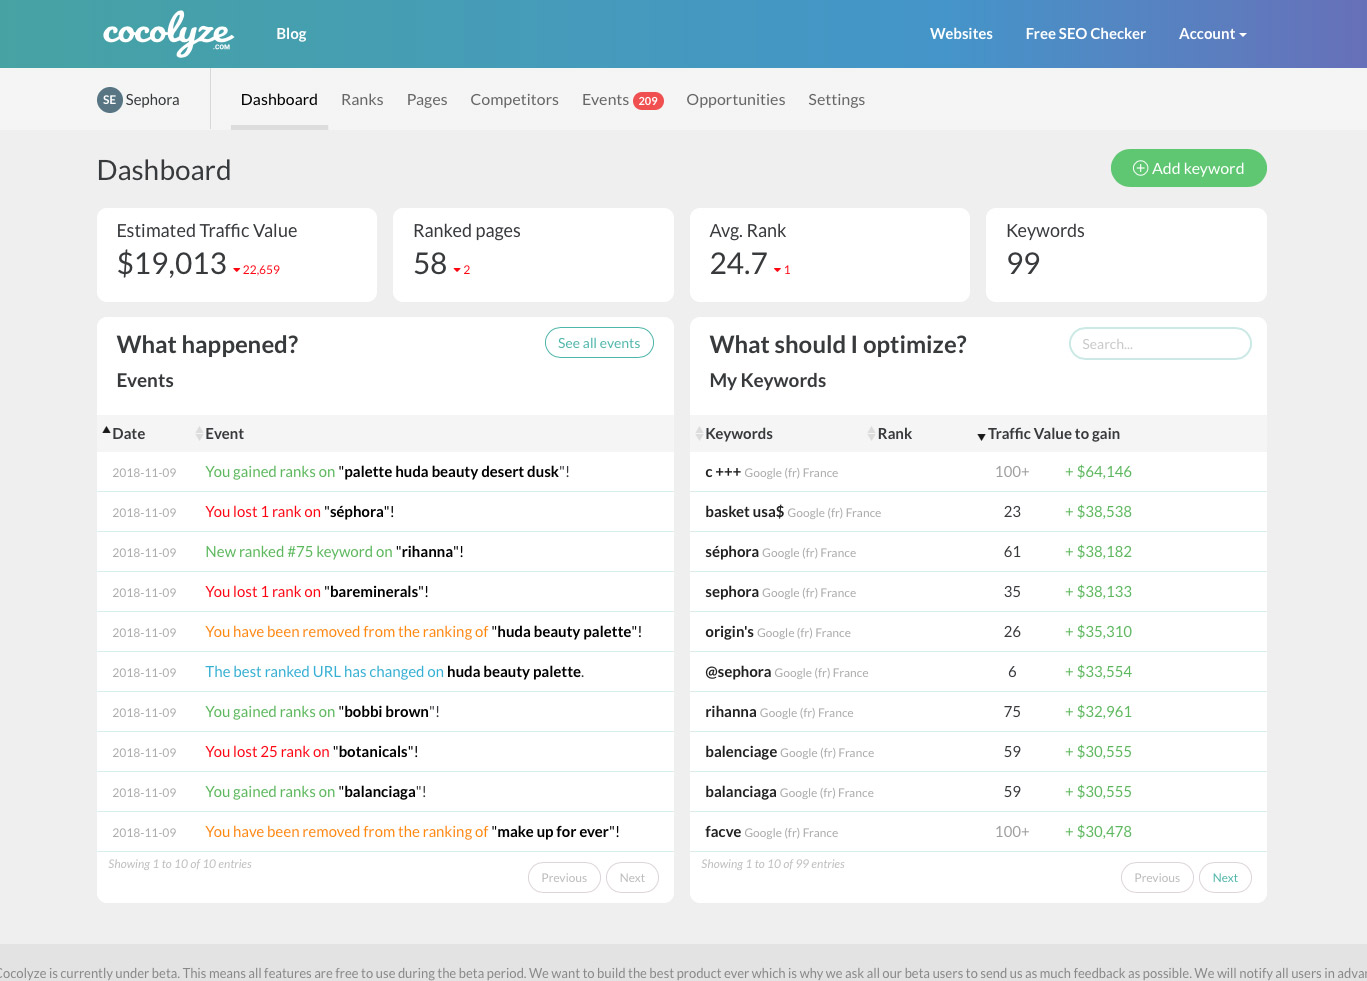
Task: Select keyword "séphora" in My Keywords
Action: click(x=732, y=552)
